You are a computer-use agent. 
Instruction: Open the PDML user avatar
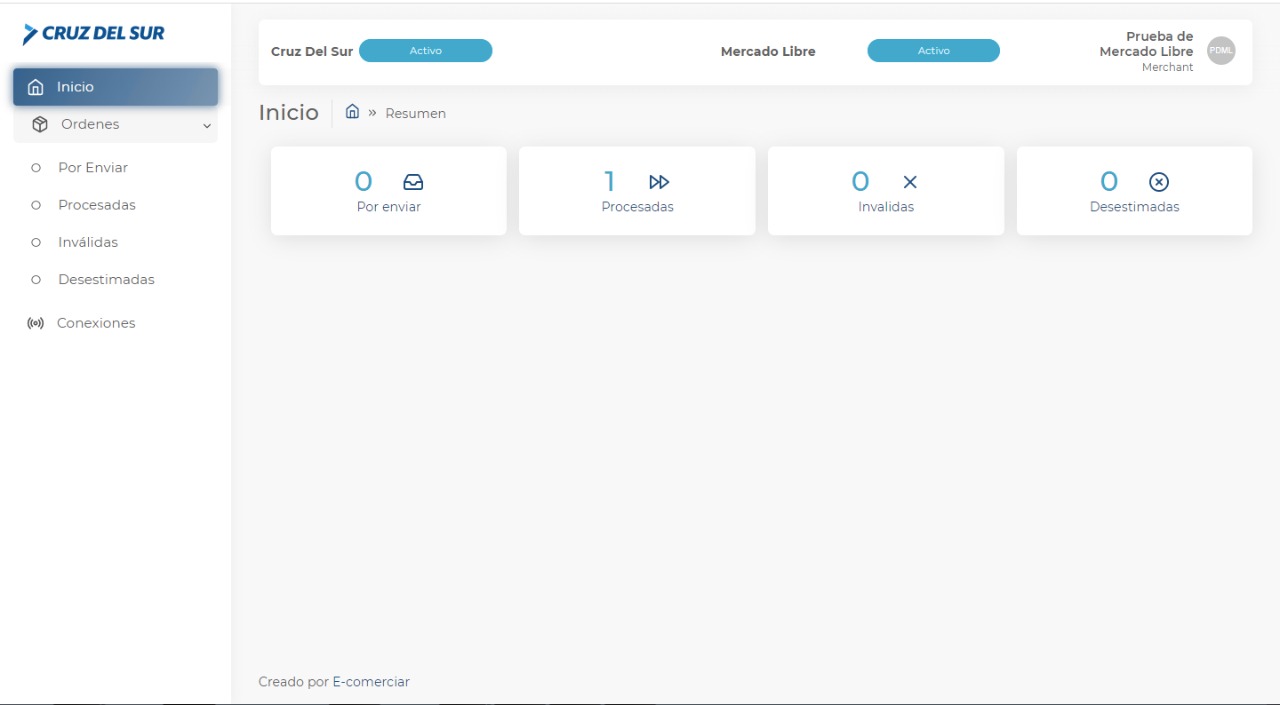[x=1221, y=51]
